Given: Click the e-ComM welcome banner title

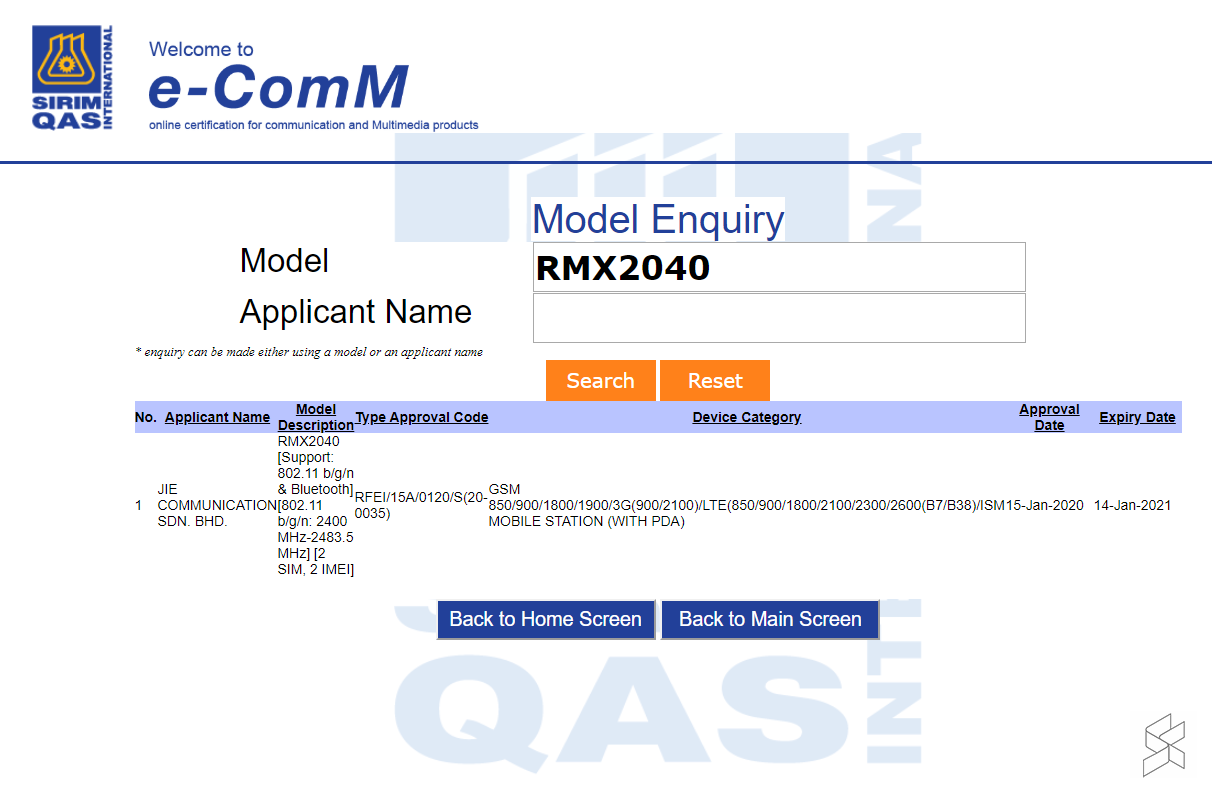Looking at the screenshot, I should click(278, 87).
